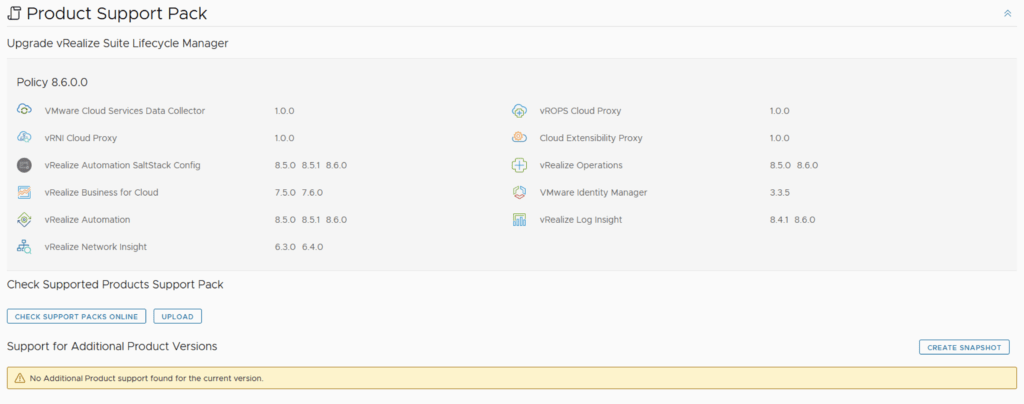This screenshot has height=404, width=1024.
Task: Click the warning icon in the yellow alert
Action: pyautogui.click(x=20, y=378)
